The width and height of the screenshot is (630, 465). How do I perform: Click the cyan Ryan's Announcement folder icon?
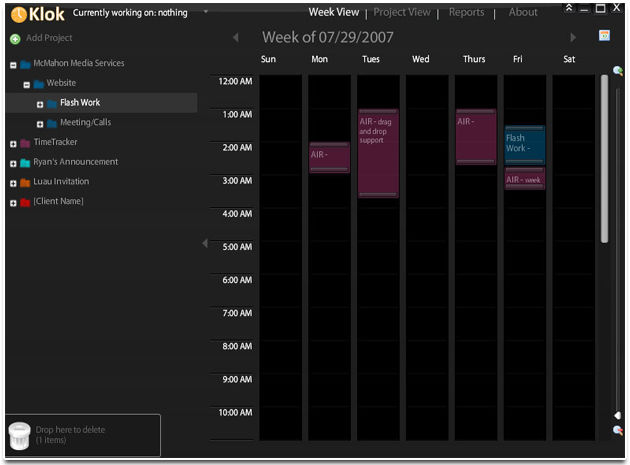tap(25, 162)
